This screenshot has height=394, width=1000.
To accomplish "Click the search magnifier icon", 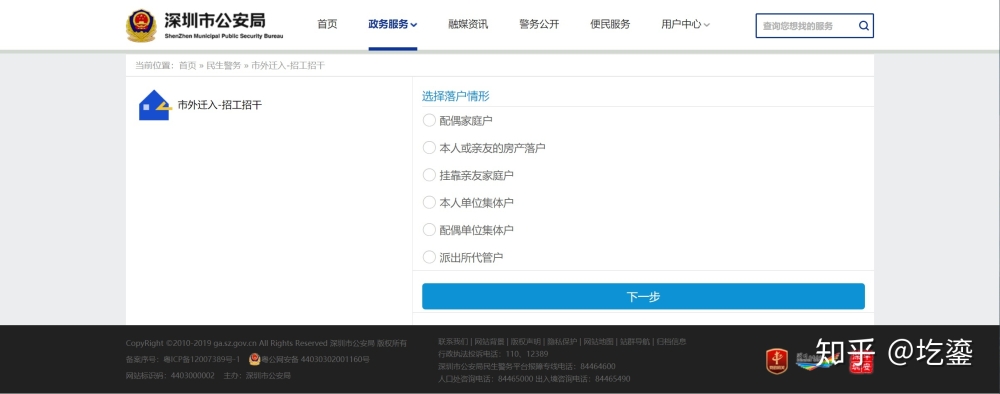I will (x=864, y=26).
